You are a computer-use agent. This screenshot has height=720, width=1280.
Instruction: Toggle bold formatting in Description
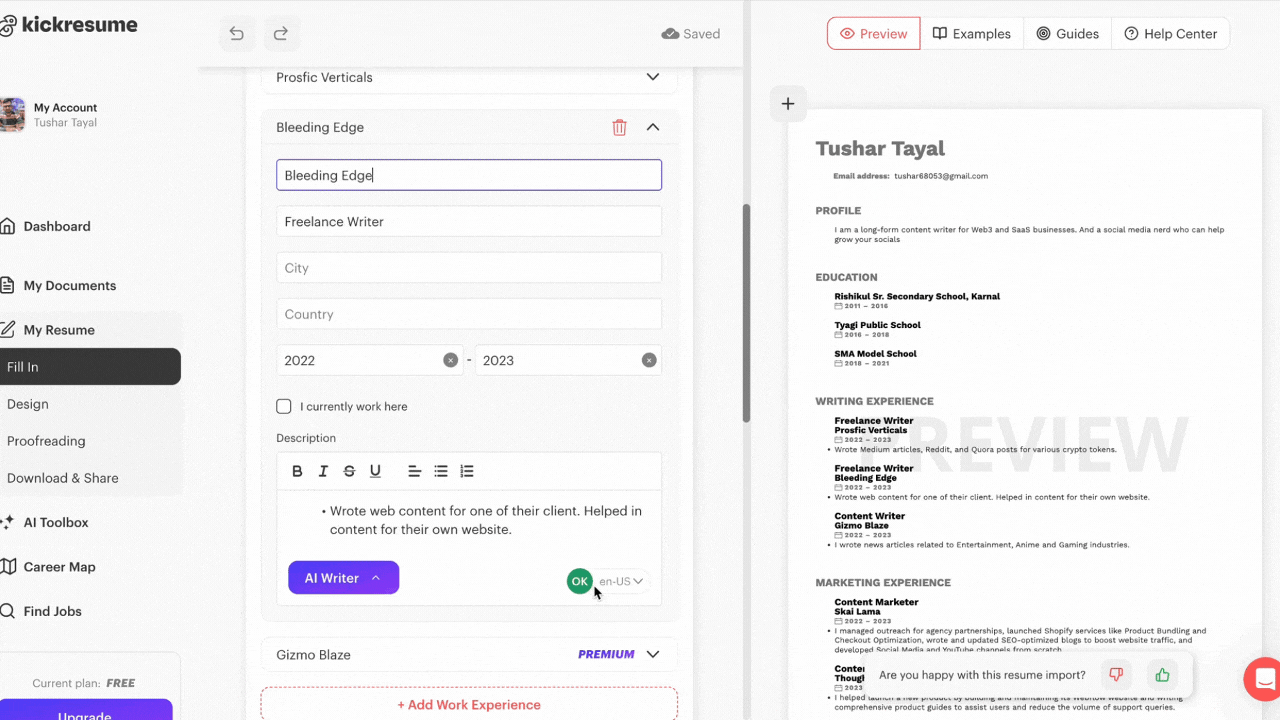[x=297, y=471]
